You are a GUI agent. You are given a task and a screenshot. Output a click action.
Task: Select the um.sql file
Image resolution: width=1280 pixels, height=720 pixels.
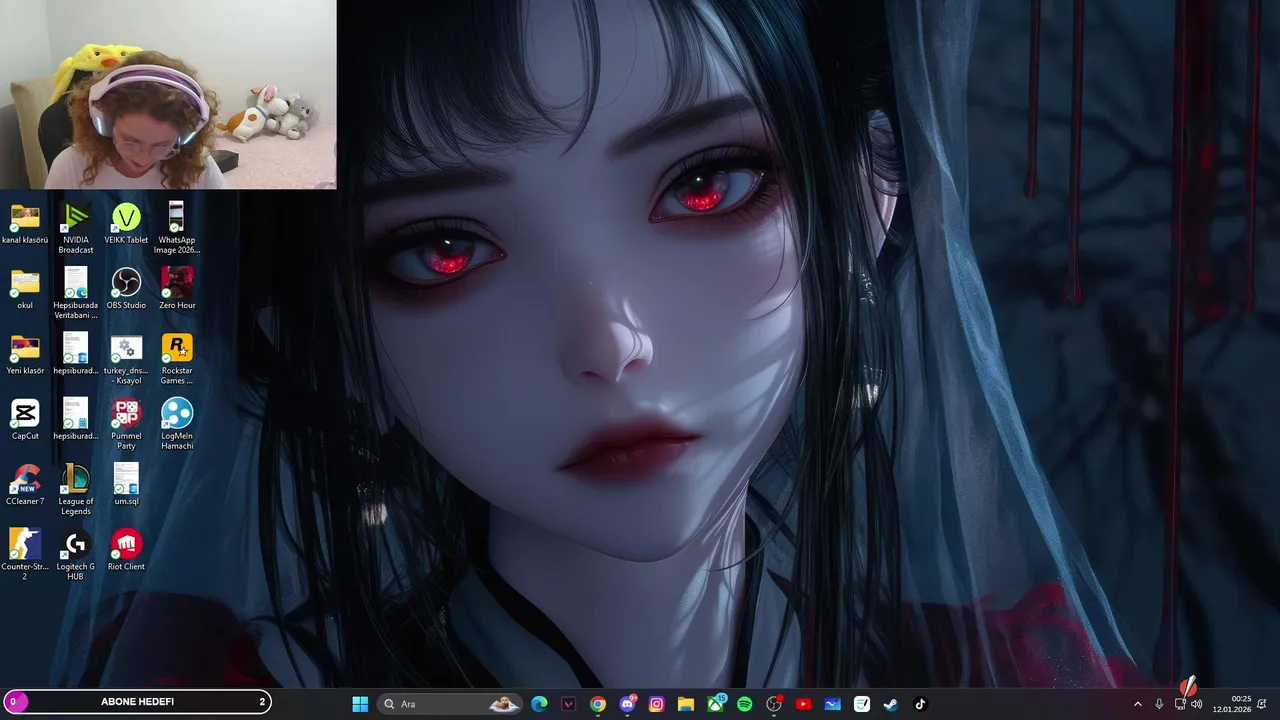tap(126, 485)
